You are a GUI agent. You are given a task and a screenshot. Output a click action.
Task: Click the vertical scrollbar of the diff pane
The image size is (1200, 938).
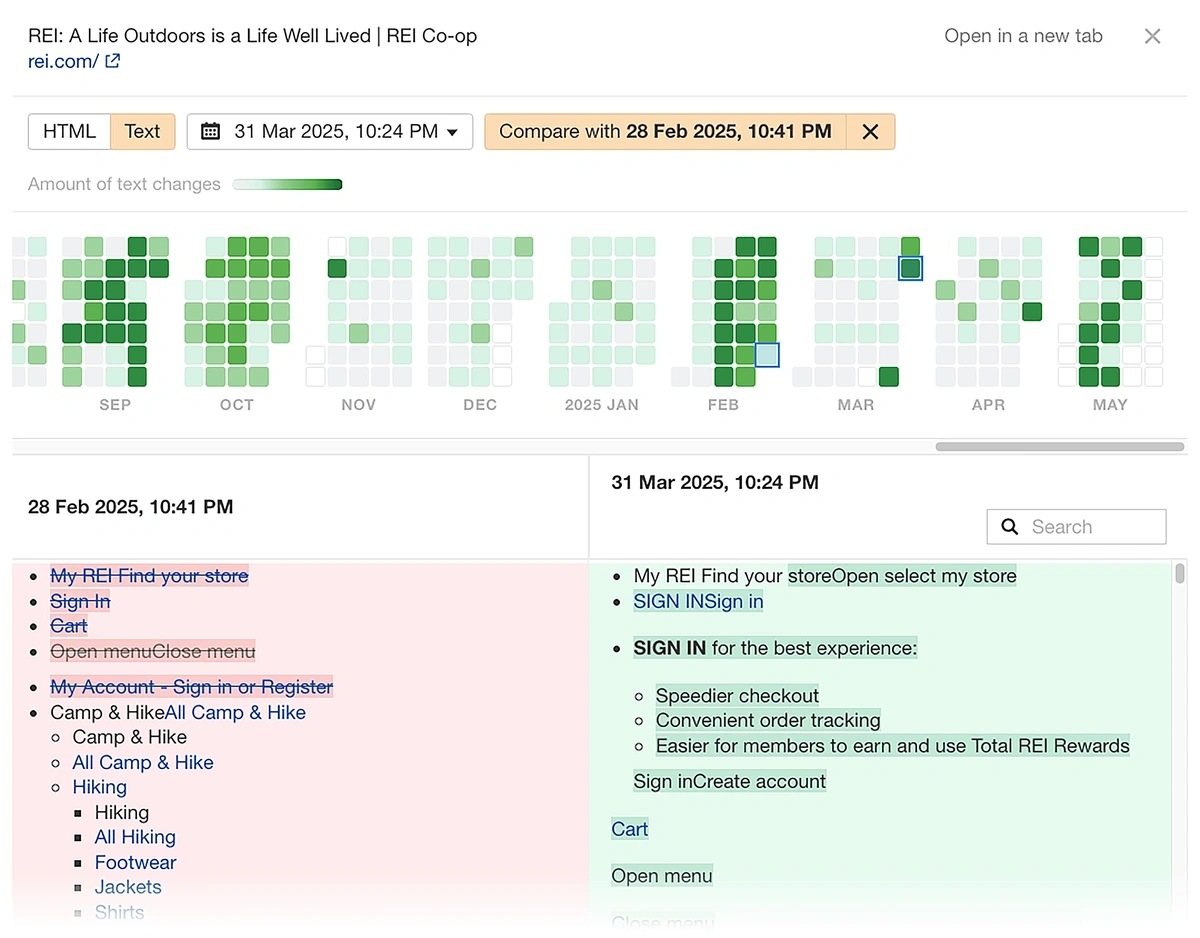[x=1180, y=573]
